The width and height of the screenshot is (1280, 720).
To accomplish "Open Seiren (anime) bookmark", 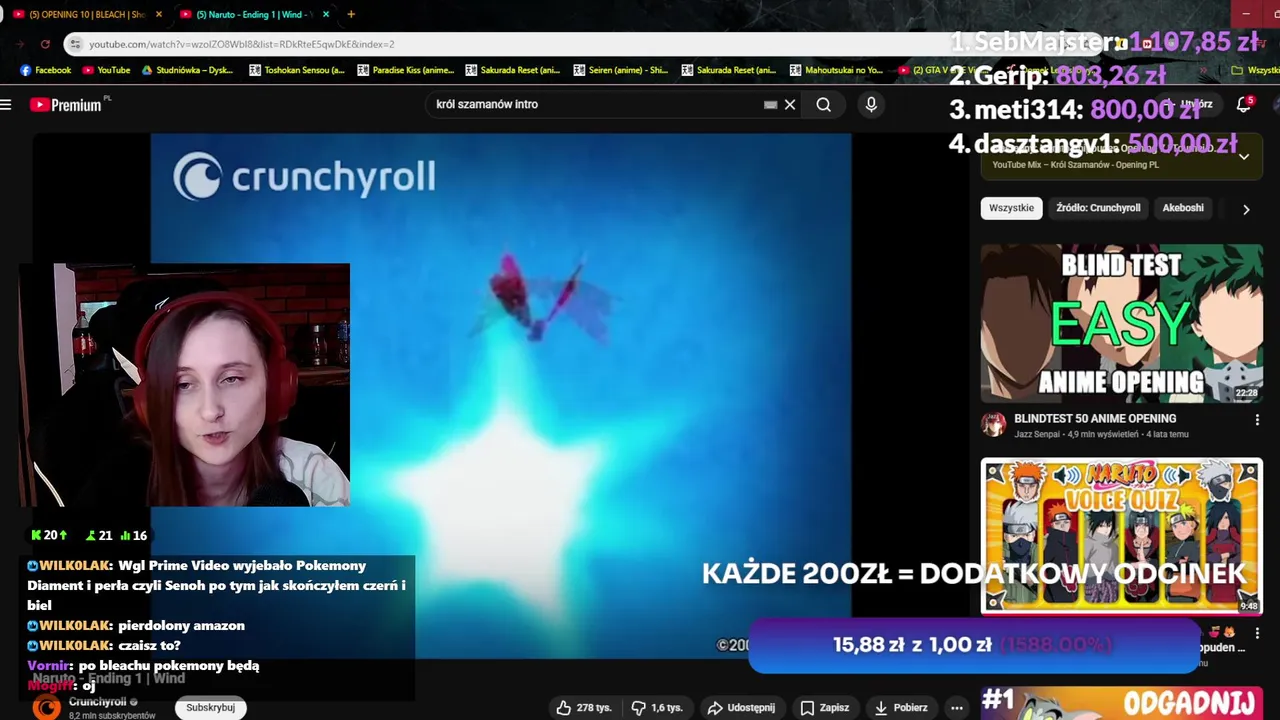I will click(x=620, y=70).
